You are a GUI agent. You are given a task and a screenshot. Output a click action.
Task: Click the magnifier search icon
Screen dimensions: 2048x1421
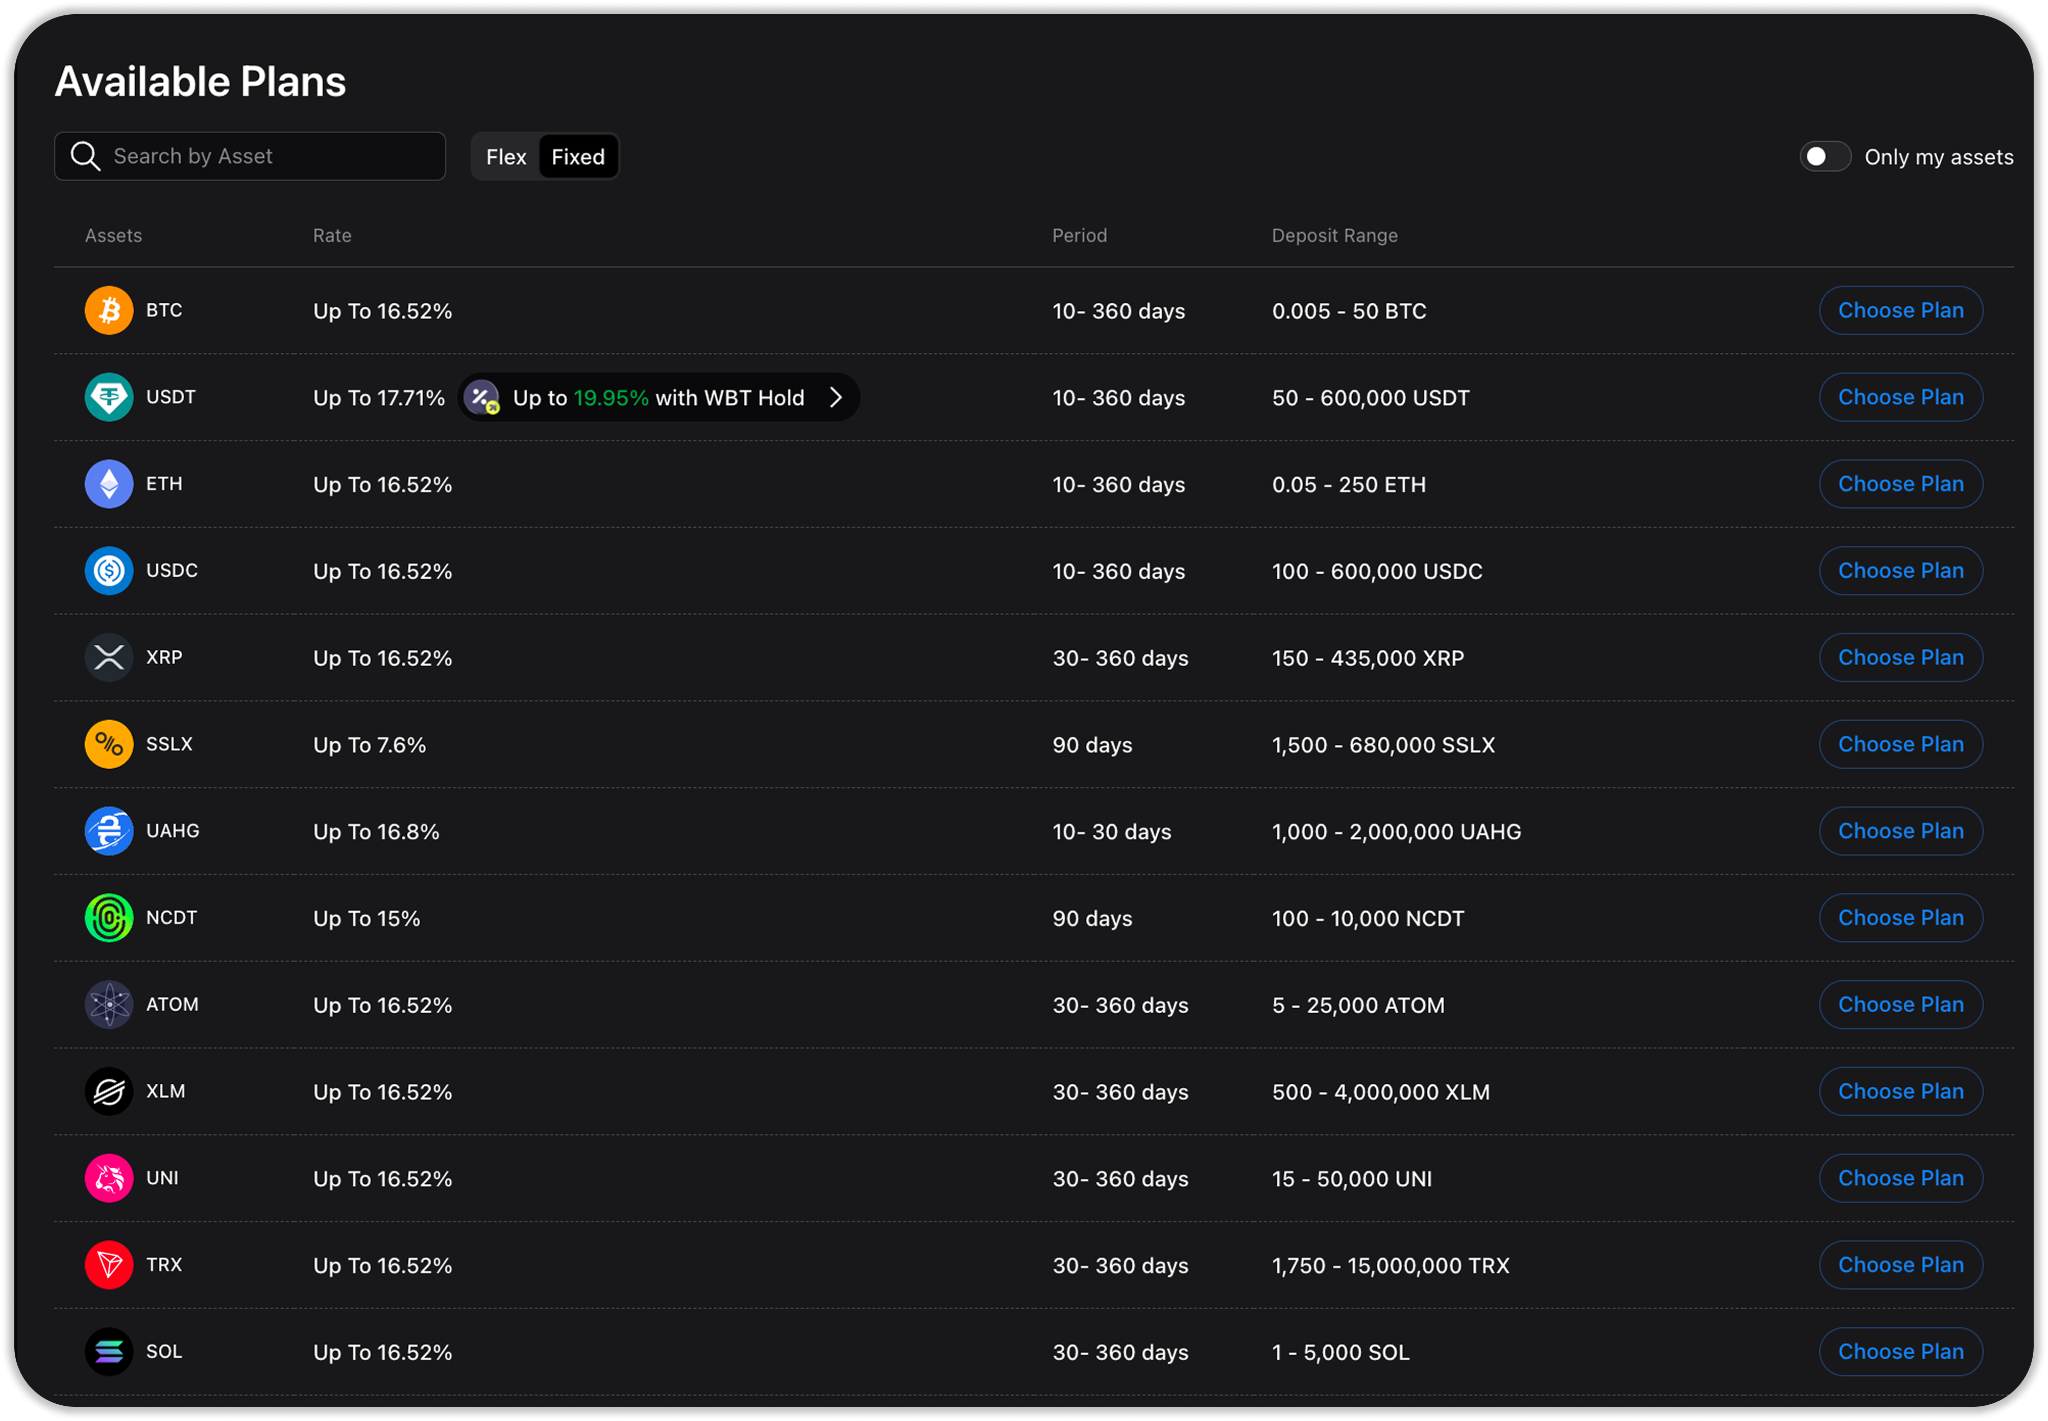[x=86, y=156]
